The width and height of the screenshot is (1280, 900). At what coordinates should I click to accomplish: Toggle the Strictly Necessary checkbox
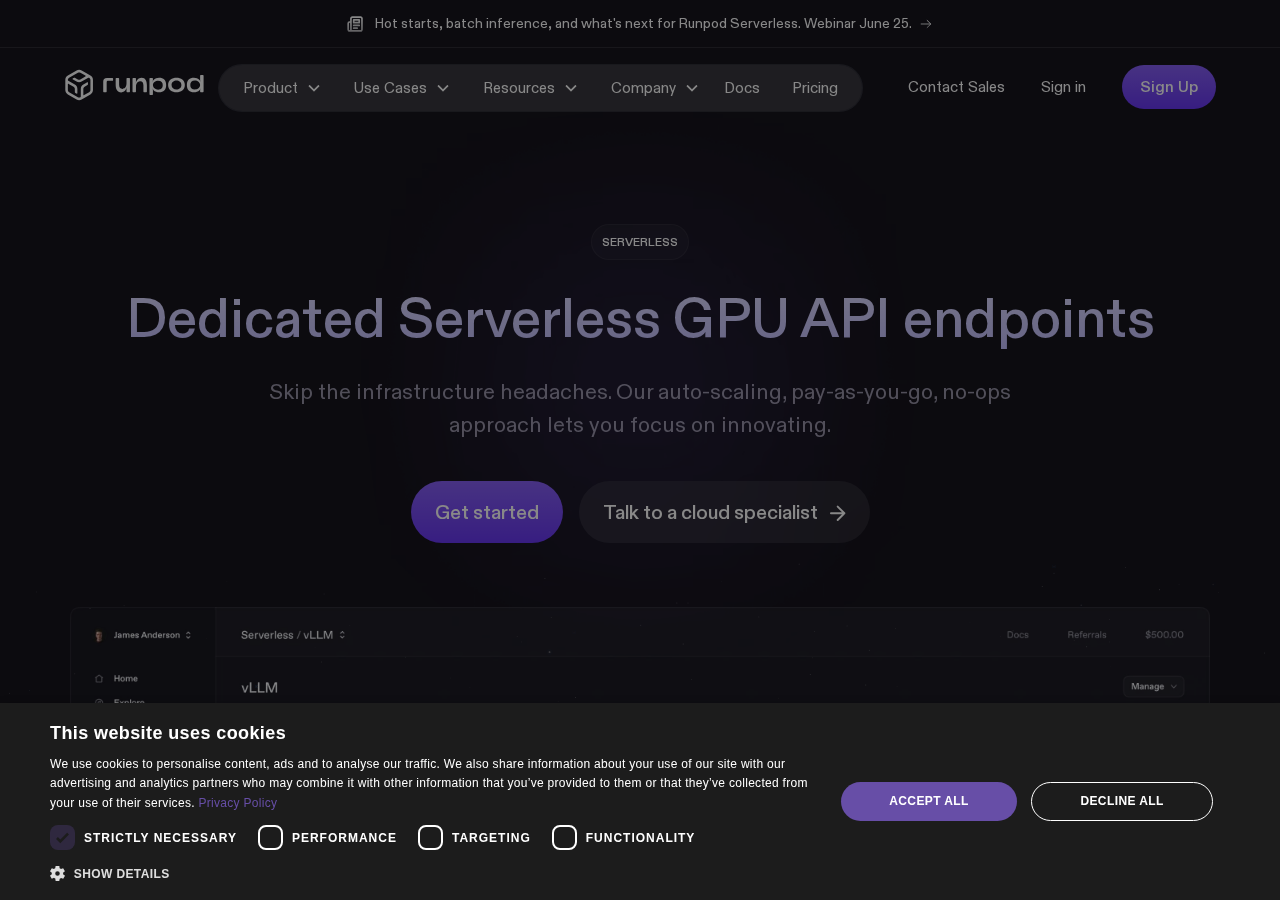click(x=62, y=838)
